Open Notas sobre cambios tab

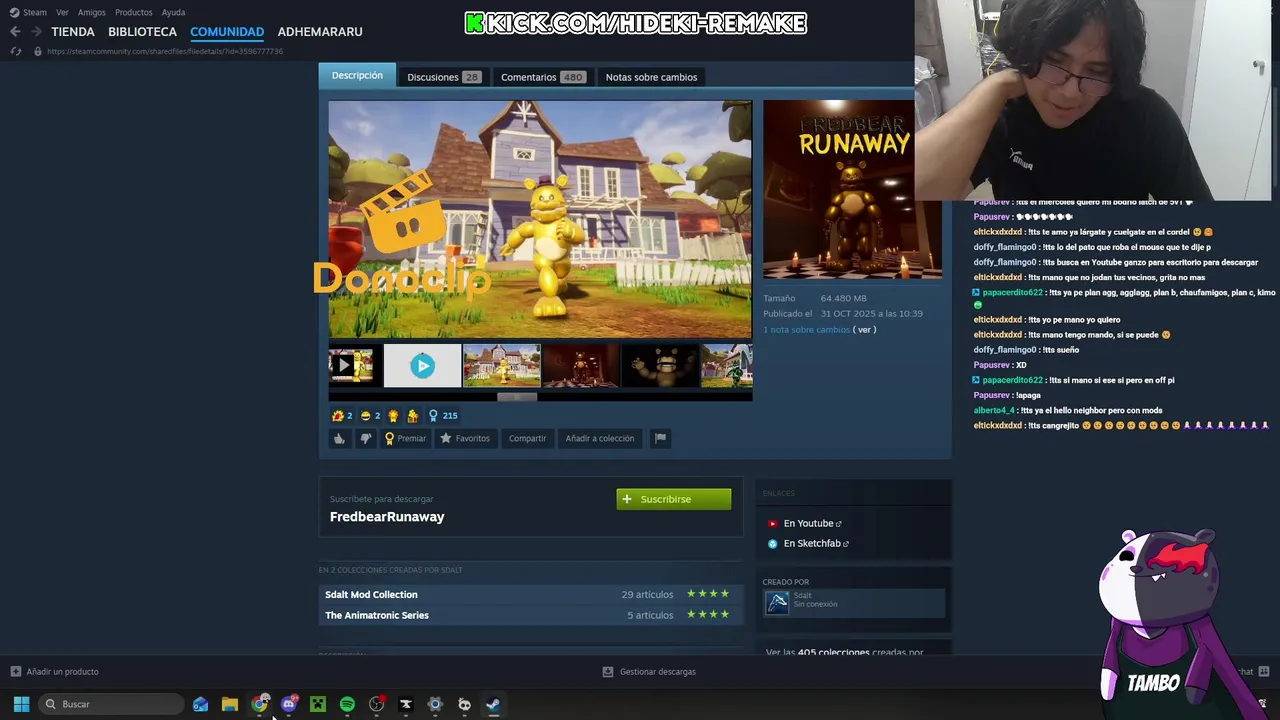pos(651,77)
